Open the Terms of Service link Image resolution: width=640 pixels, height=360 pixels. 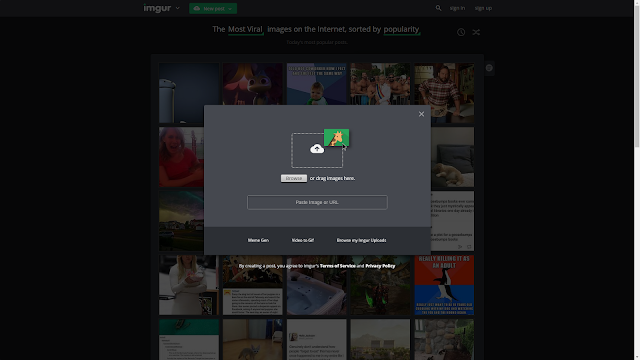click(338, 266)
